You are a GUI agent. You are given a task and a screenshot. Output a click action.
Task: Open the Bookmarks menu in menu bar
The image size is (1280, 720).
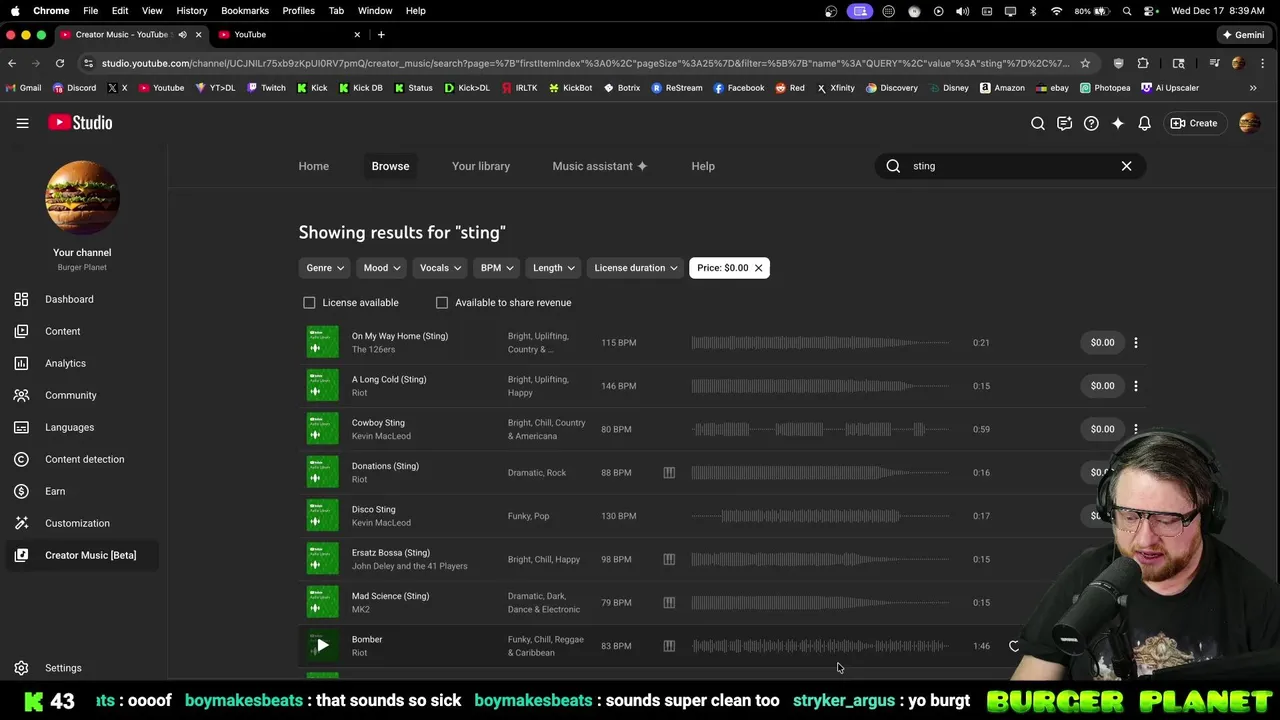point(245,10)
